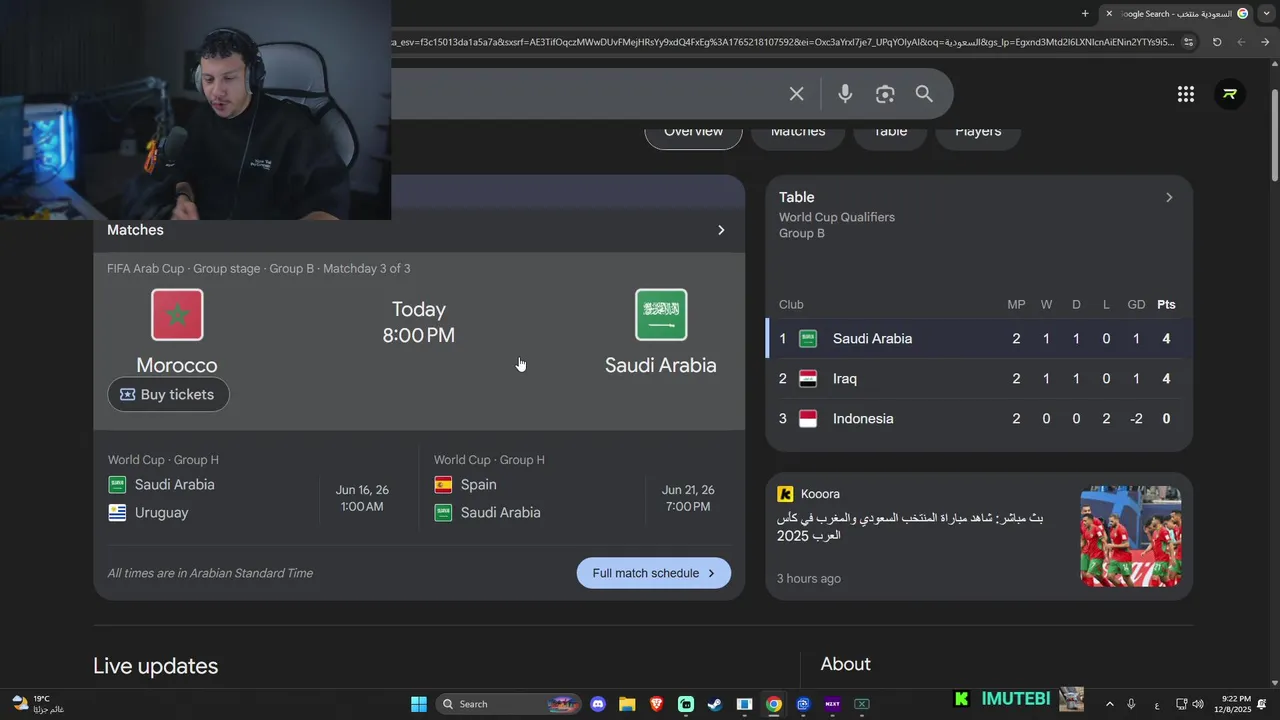Launch Brave browser from taskbar
The width and height of the screenshot is (1280, 720).
point(656,704)
